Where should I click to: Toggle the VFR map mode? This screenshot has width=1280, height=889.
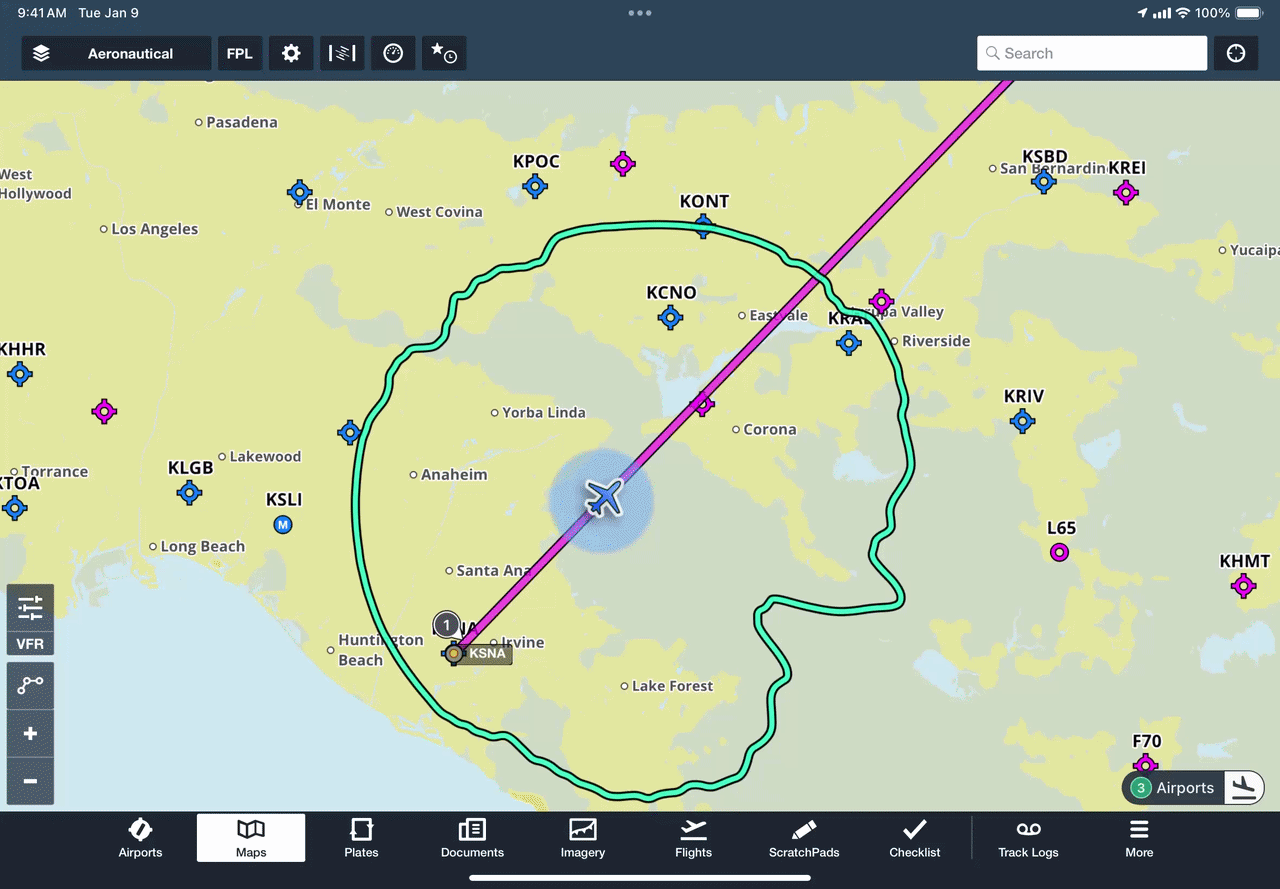(x=30, y=643)
